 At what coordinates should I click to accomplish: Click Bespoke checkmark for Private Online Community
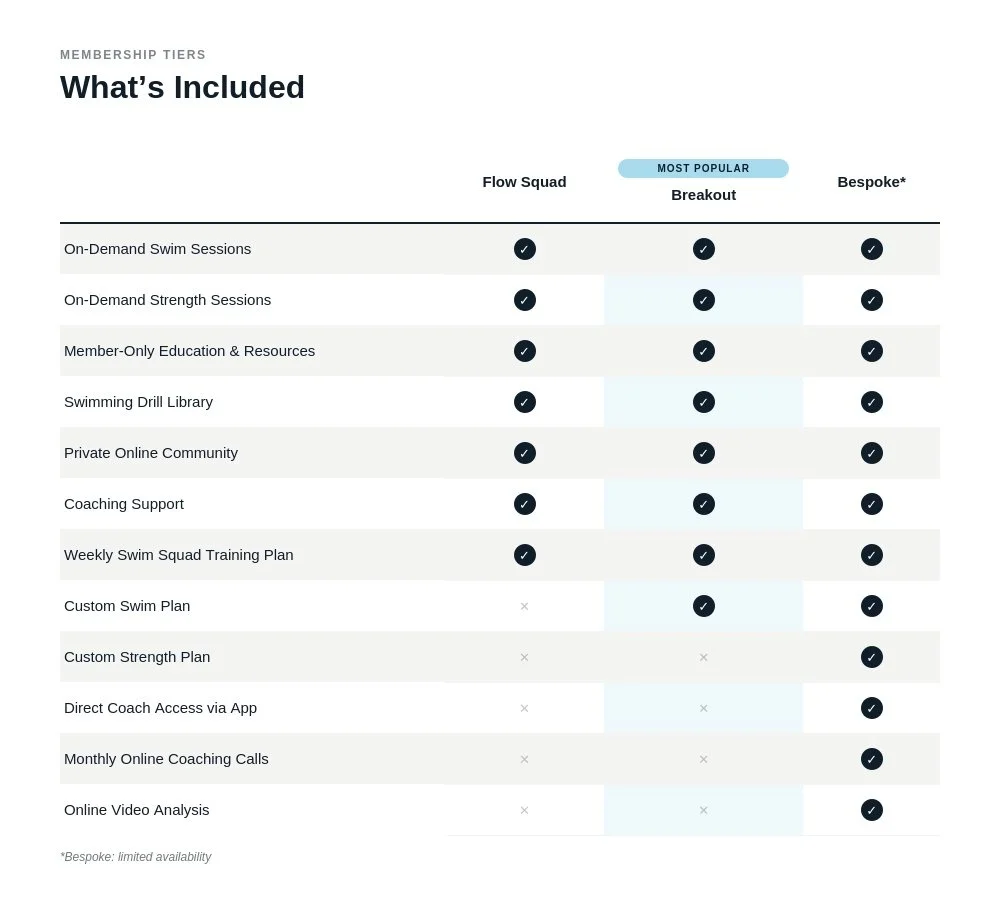point(871,453)
